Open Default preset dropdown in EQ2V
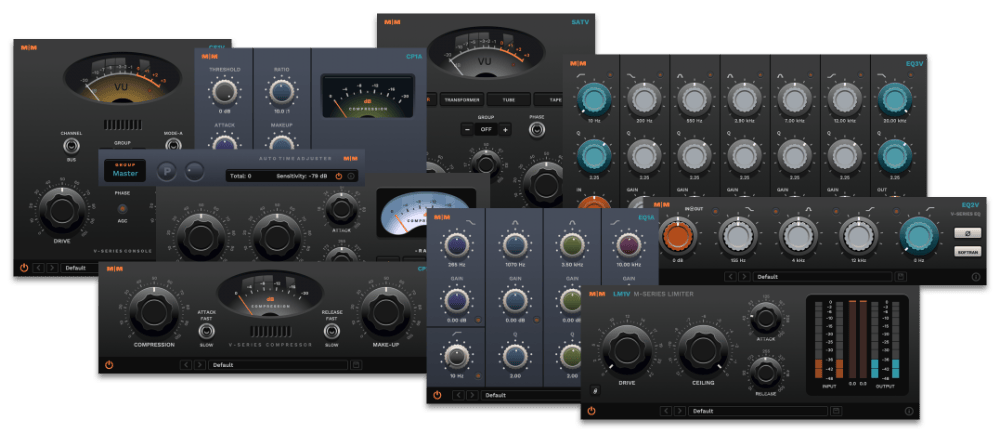This screenshot has width=1000, height=433. tap(823, 277)
